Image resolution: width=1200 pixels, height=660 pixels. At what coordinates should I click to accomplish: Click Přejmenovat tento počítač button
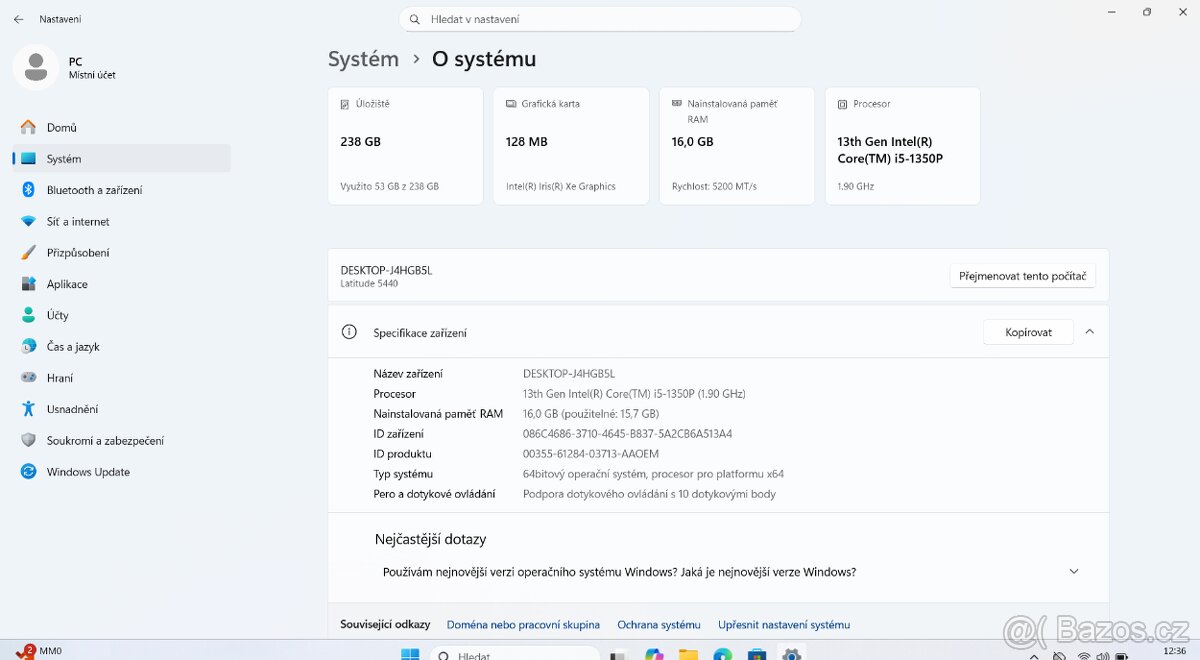pos(1022,275)
